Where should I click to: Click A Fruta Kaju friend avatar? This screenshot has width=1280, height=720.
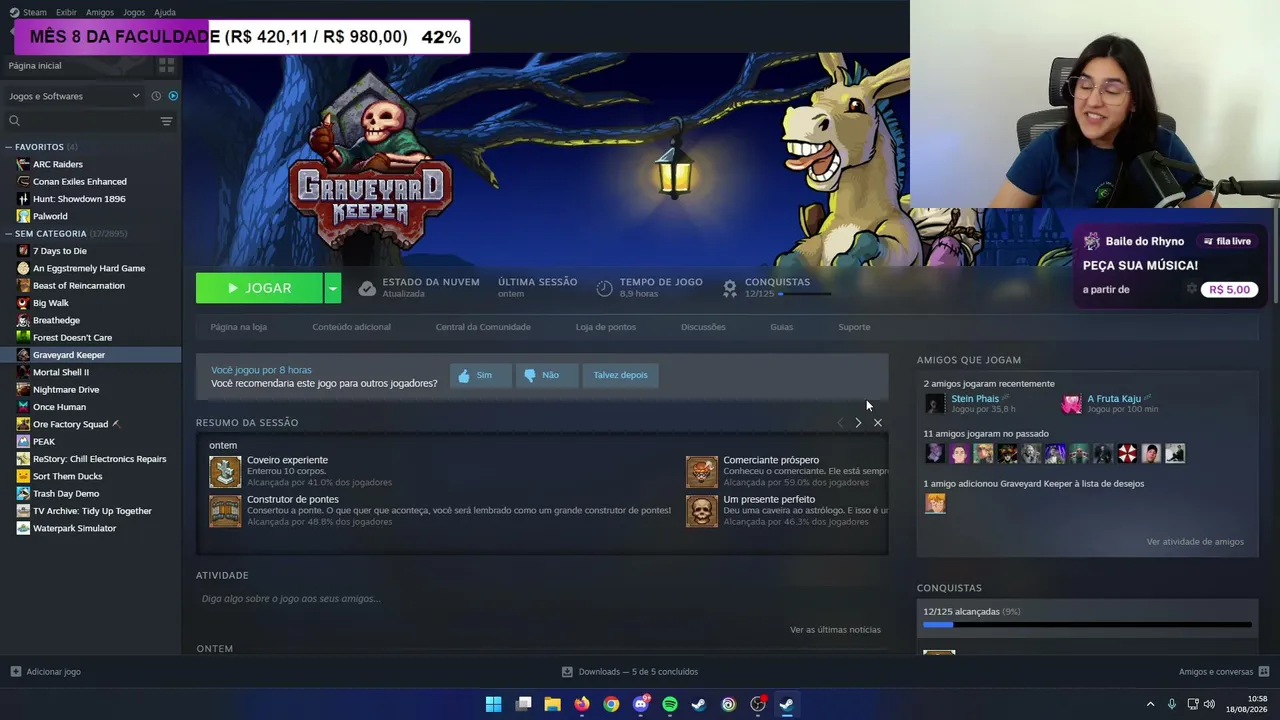click(x=1072, y=404)
